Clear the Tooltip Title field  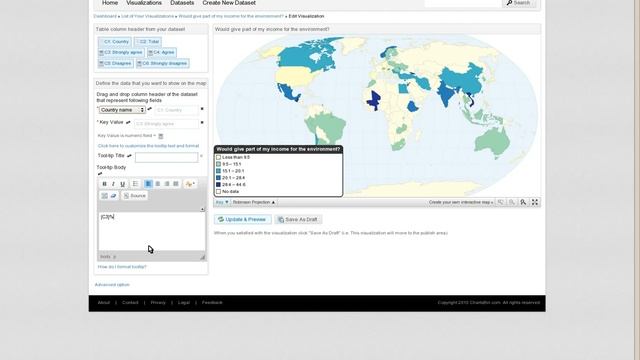point(201,156)
